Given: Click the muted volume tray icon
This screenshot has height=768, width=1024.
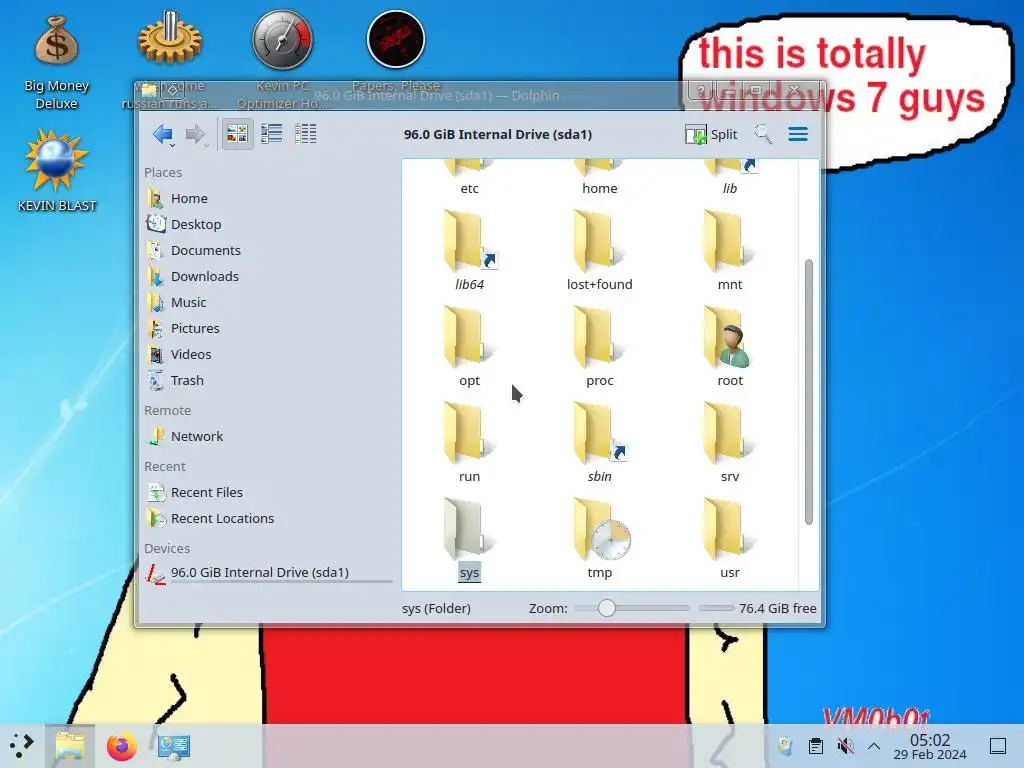Looking at the screenshot, I should (846, 745).
